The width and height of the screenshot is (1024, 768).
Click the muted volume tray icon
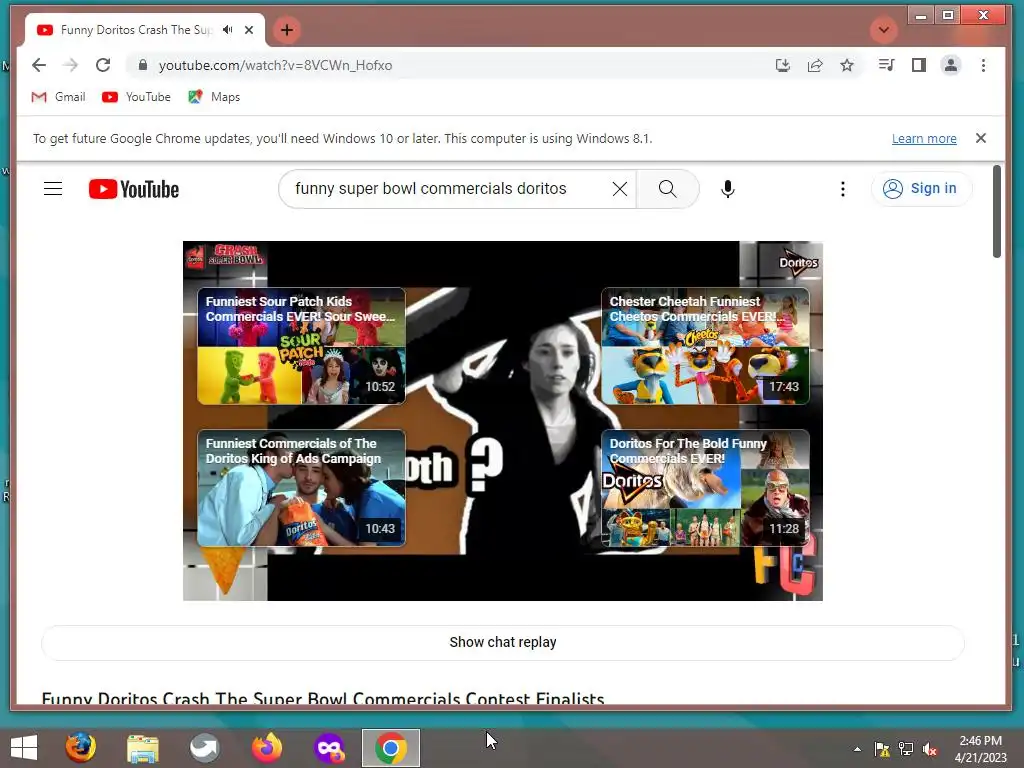(x=930, y=749)
